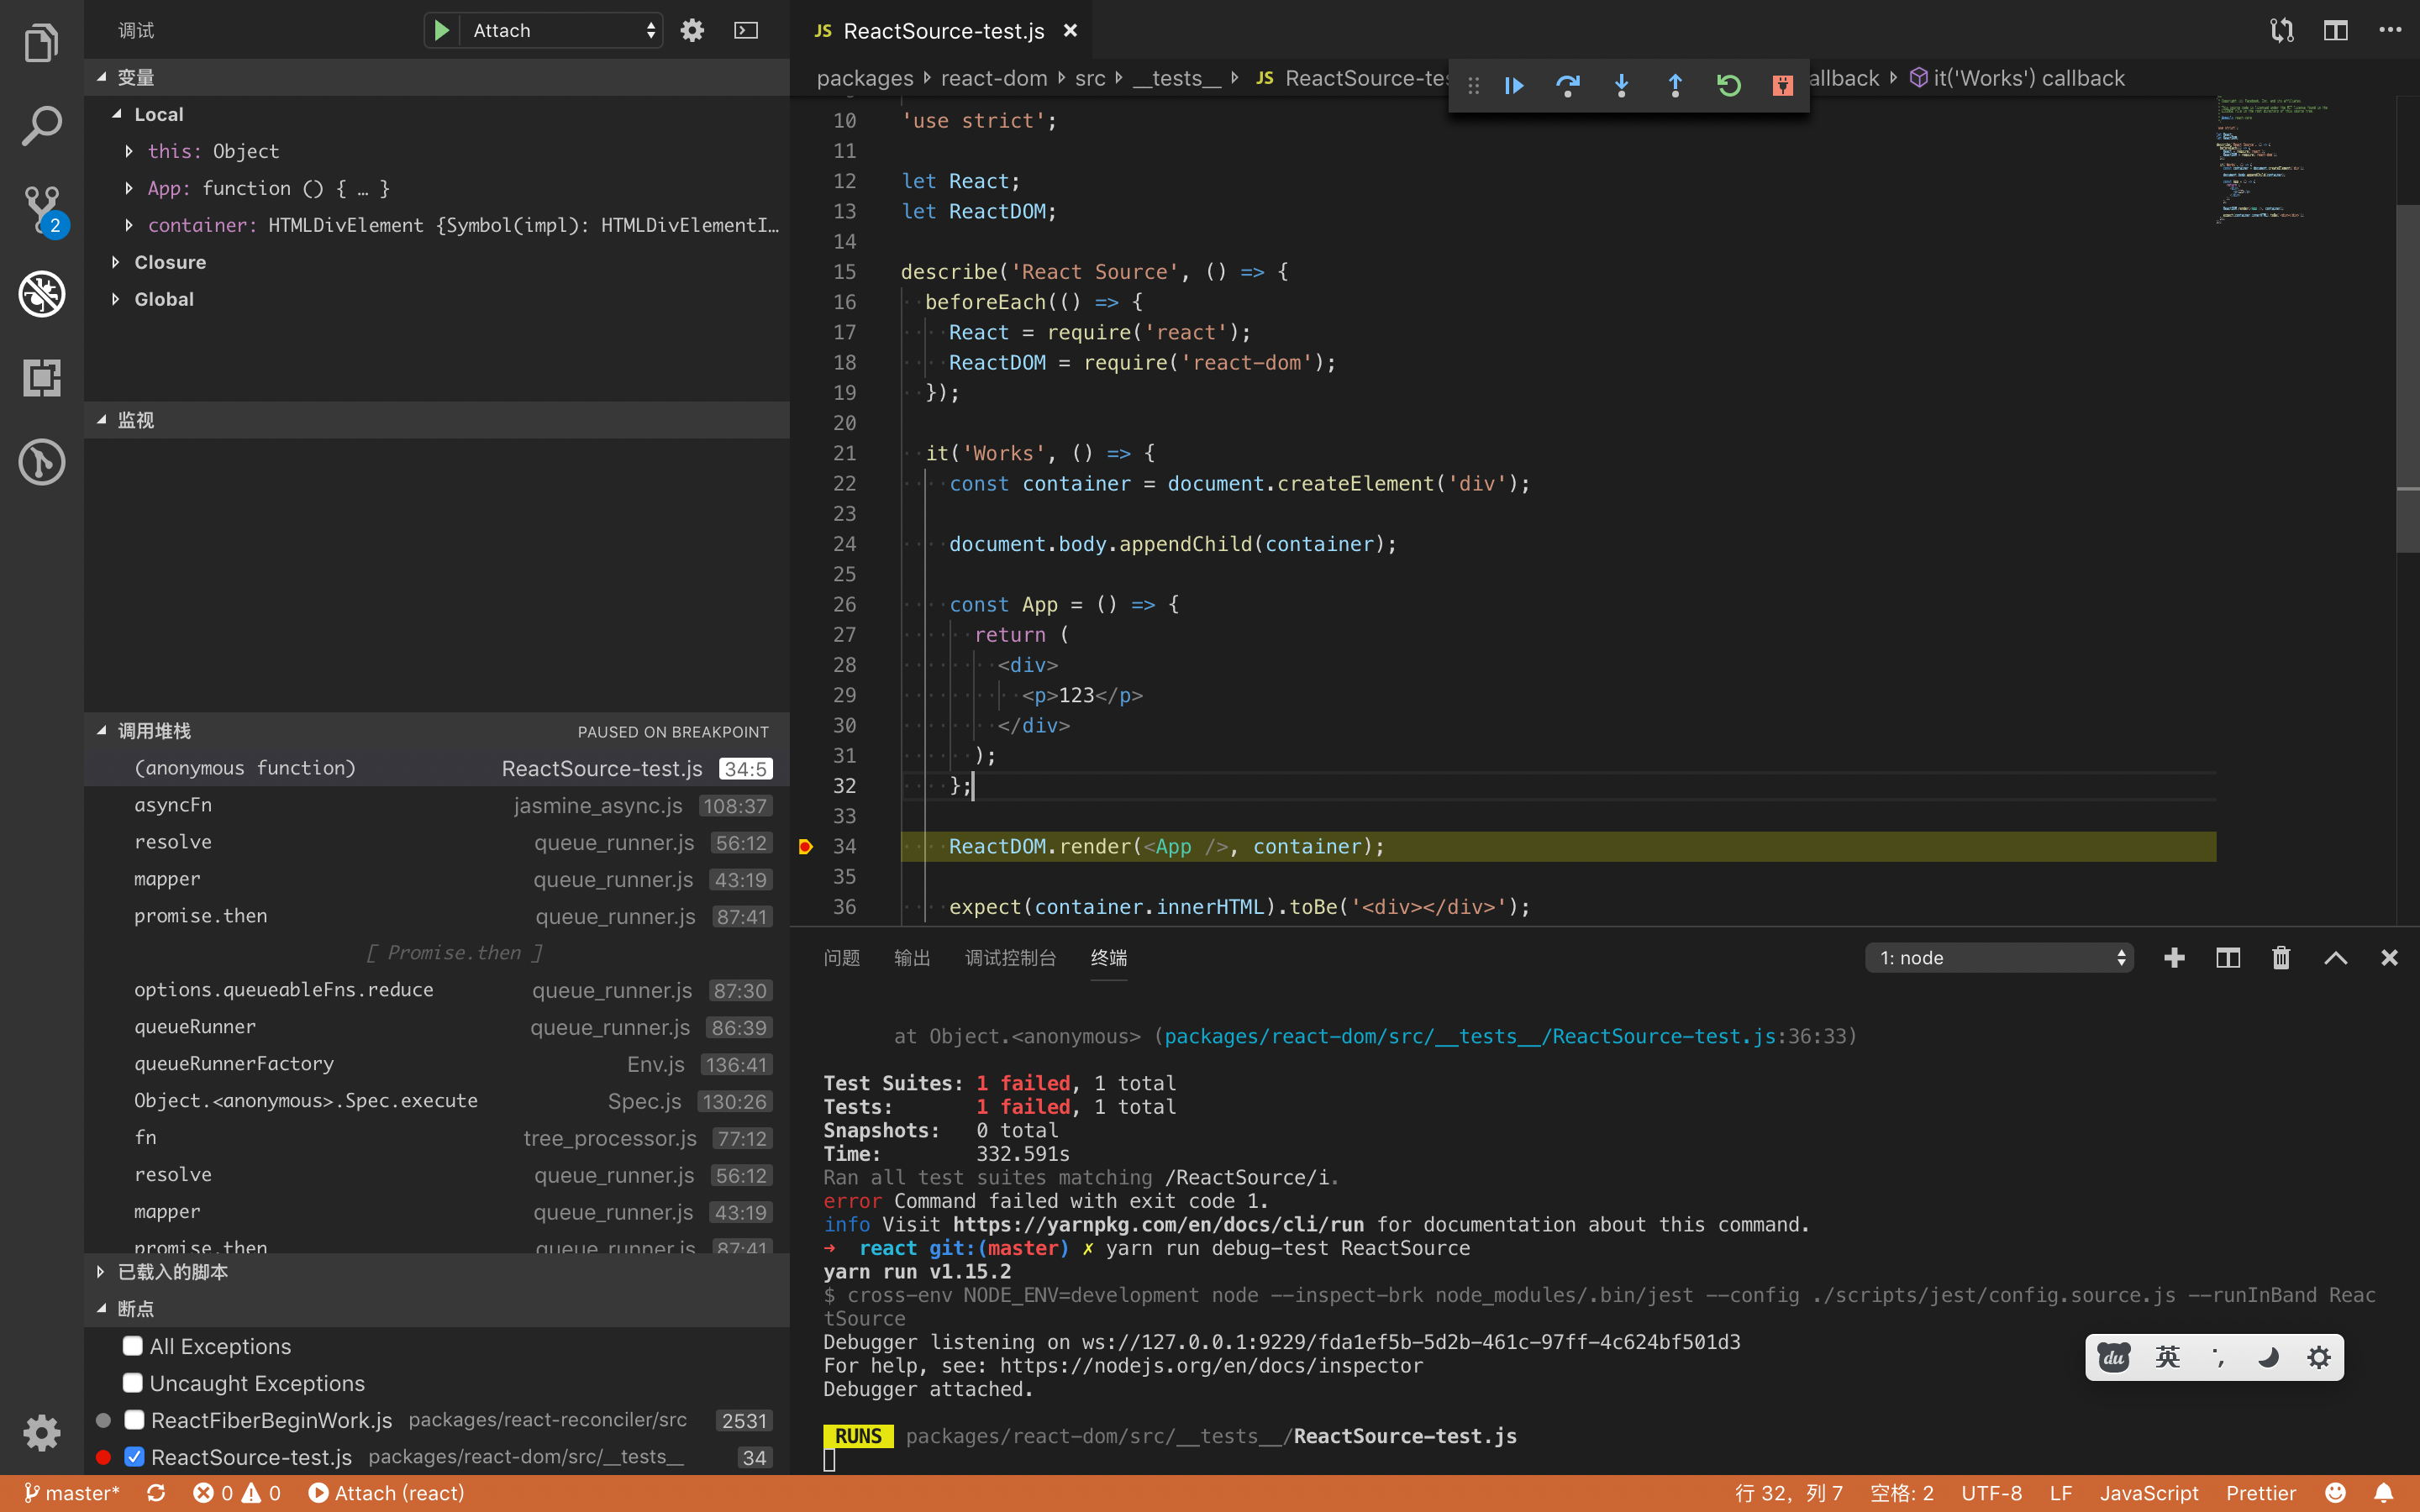Open the Attach debug configuration dropdown
This screenshot has width=2420, height=1512.
point(562,30)
